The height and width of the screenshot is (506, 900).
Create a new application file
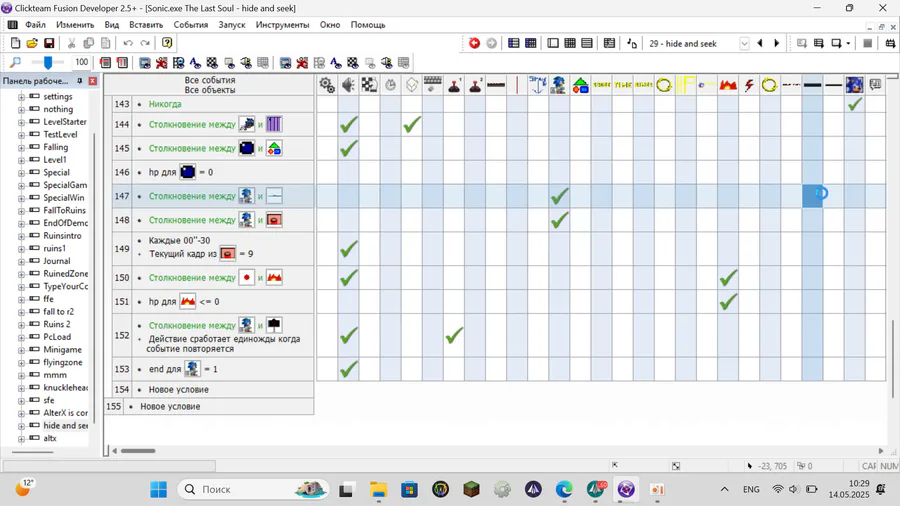(15, 43)
